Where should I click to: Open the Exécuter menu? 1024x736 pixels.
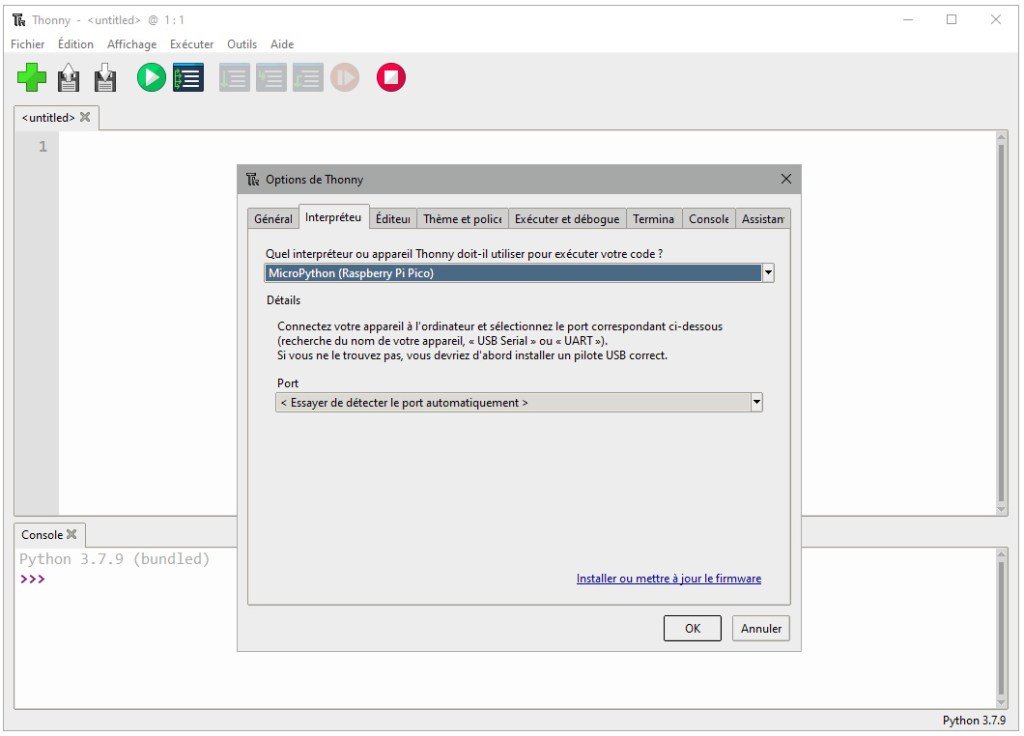(x=191, y=44)
